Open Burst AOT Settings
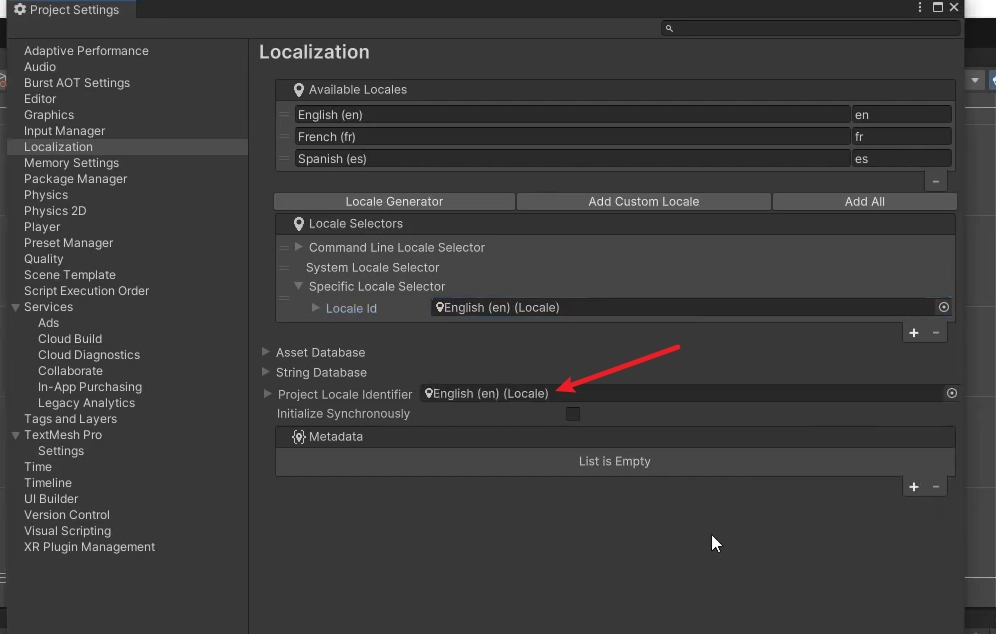Viewport: 996px width, 634px height. pyautogui.click(x=77, y=83)
